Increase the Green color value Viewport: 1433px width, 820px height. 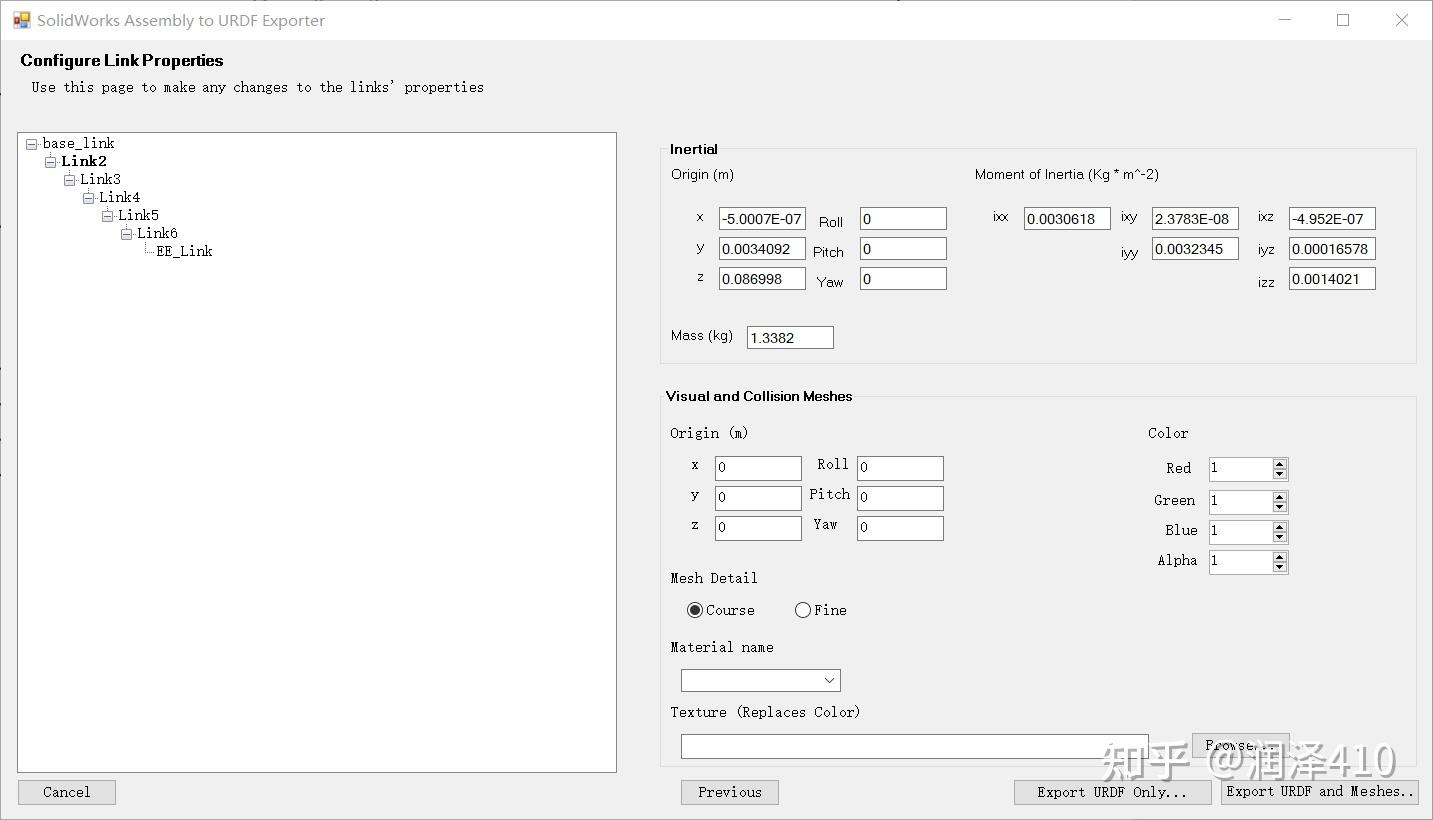click(x=1279, y=496)
